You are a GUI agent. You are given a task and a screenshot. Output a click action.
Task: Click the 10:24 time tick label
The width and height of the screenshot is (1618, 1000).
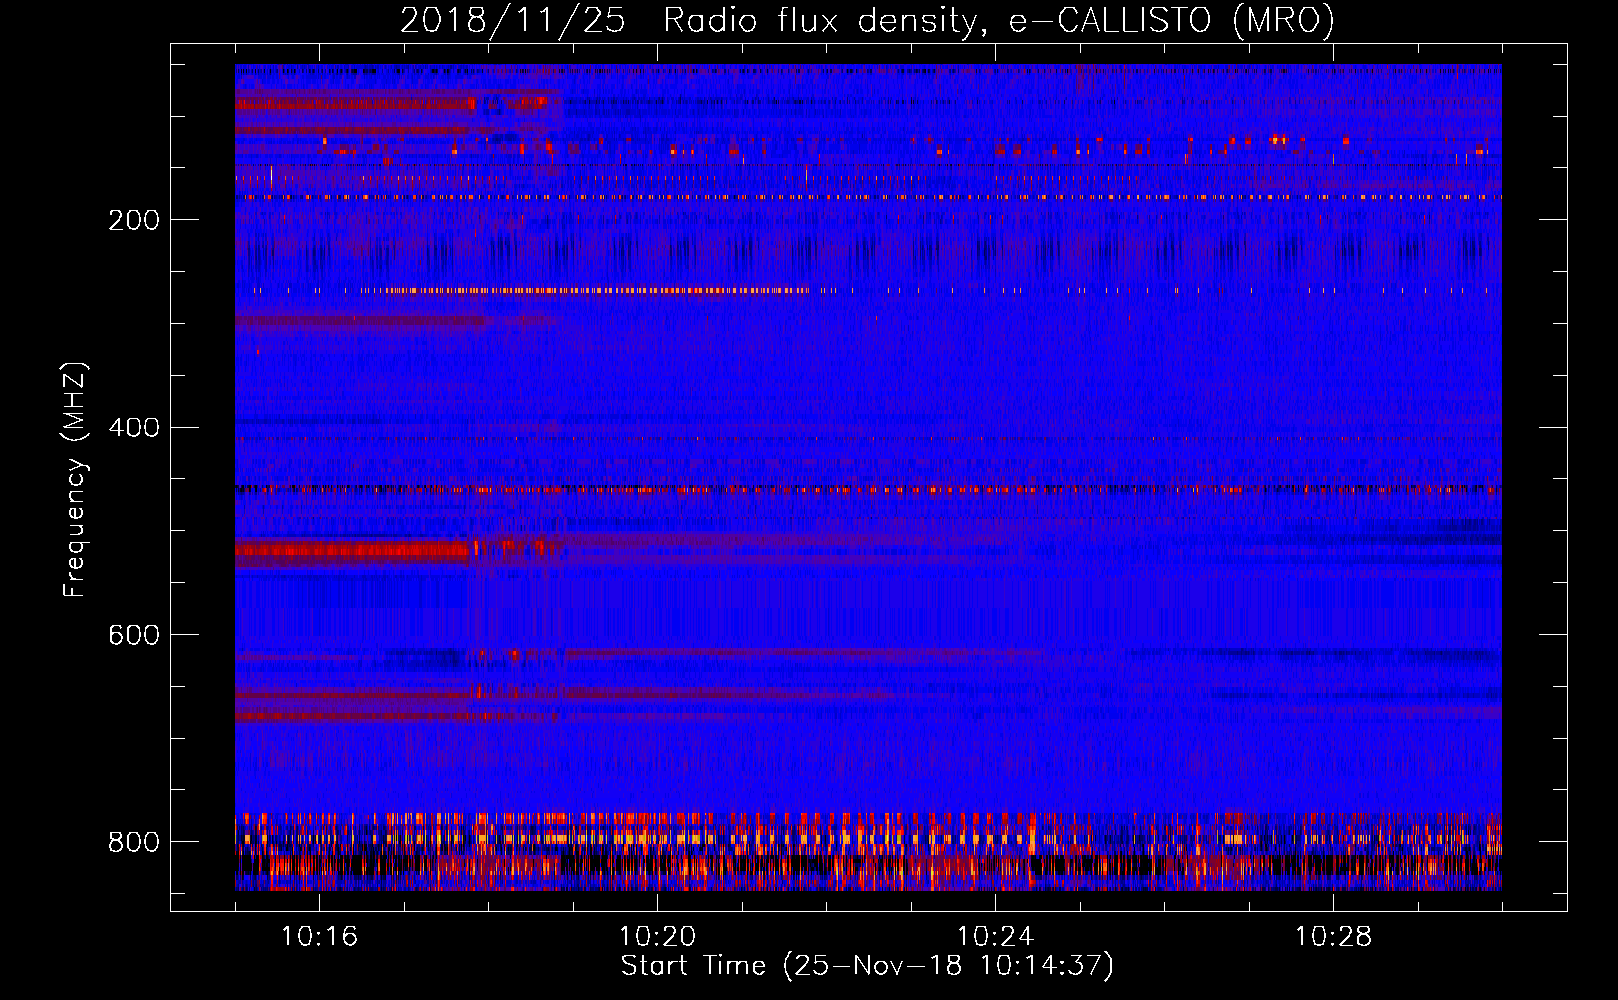(x=996, y=937)
